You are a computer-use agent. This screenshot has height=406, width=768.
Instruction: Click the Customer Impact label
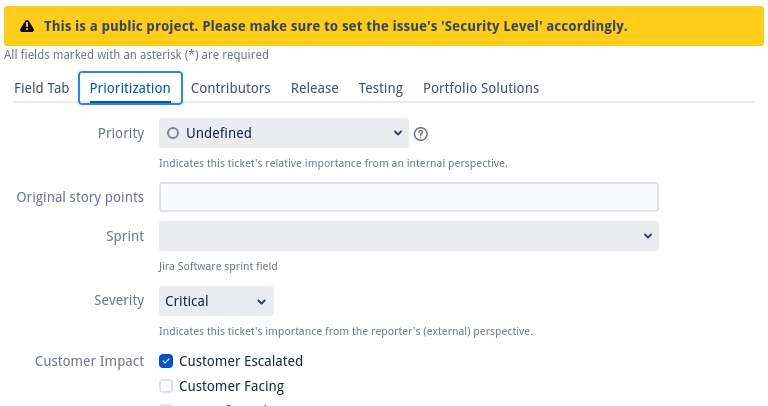89,361
